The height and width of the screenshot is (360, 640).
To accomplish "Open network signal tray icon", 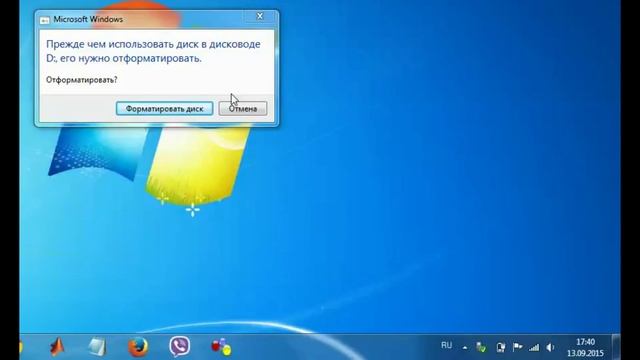I will pos(534,347).
